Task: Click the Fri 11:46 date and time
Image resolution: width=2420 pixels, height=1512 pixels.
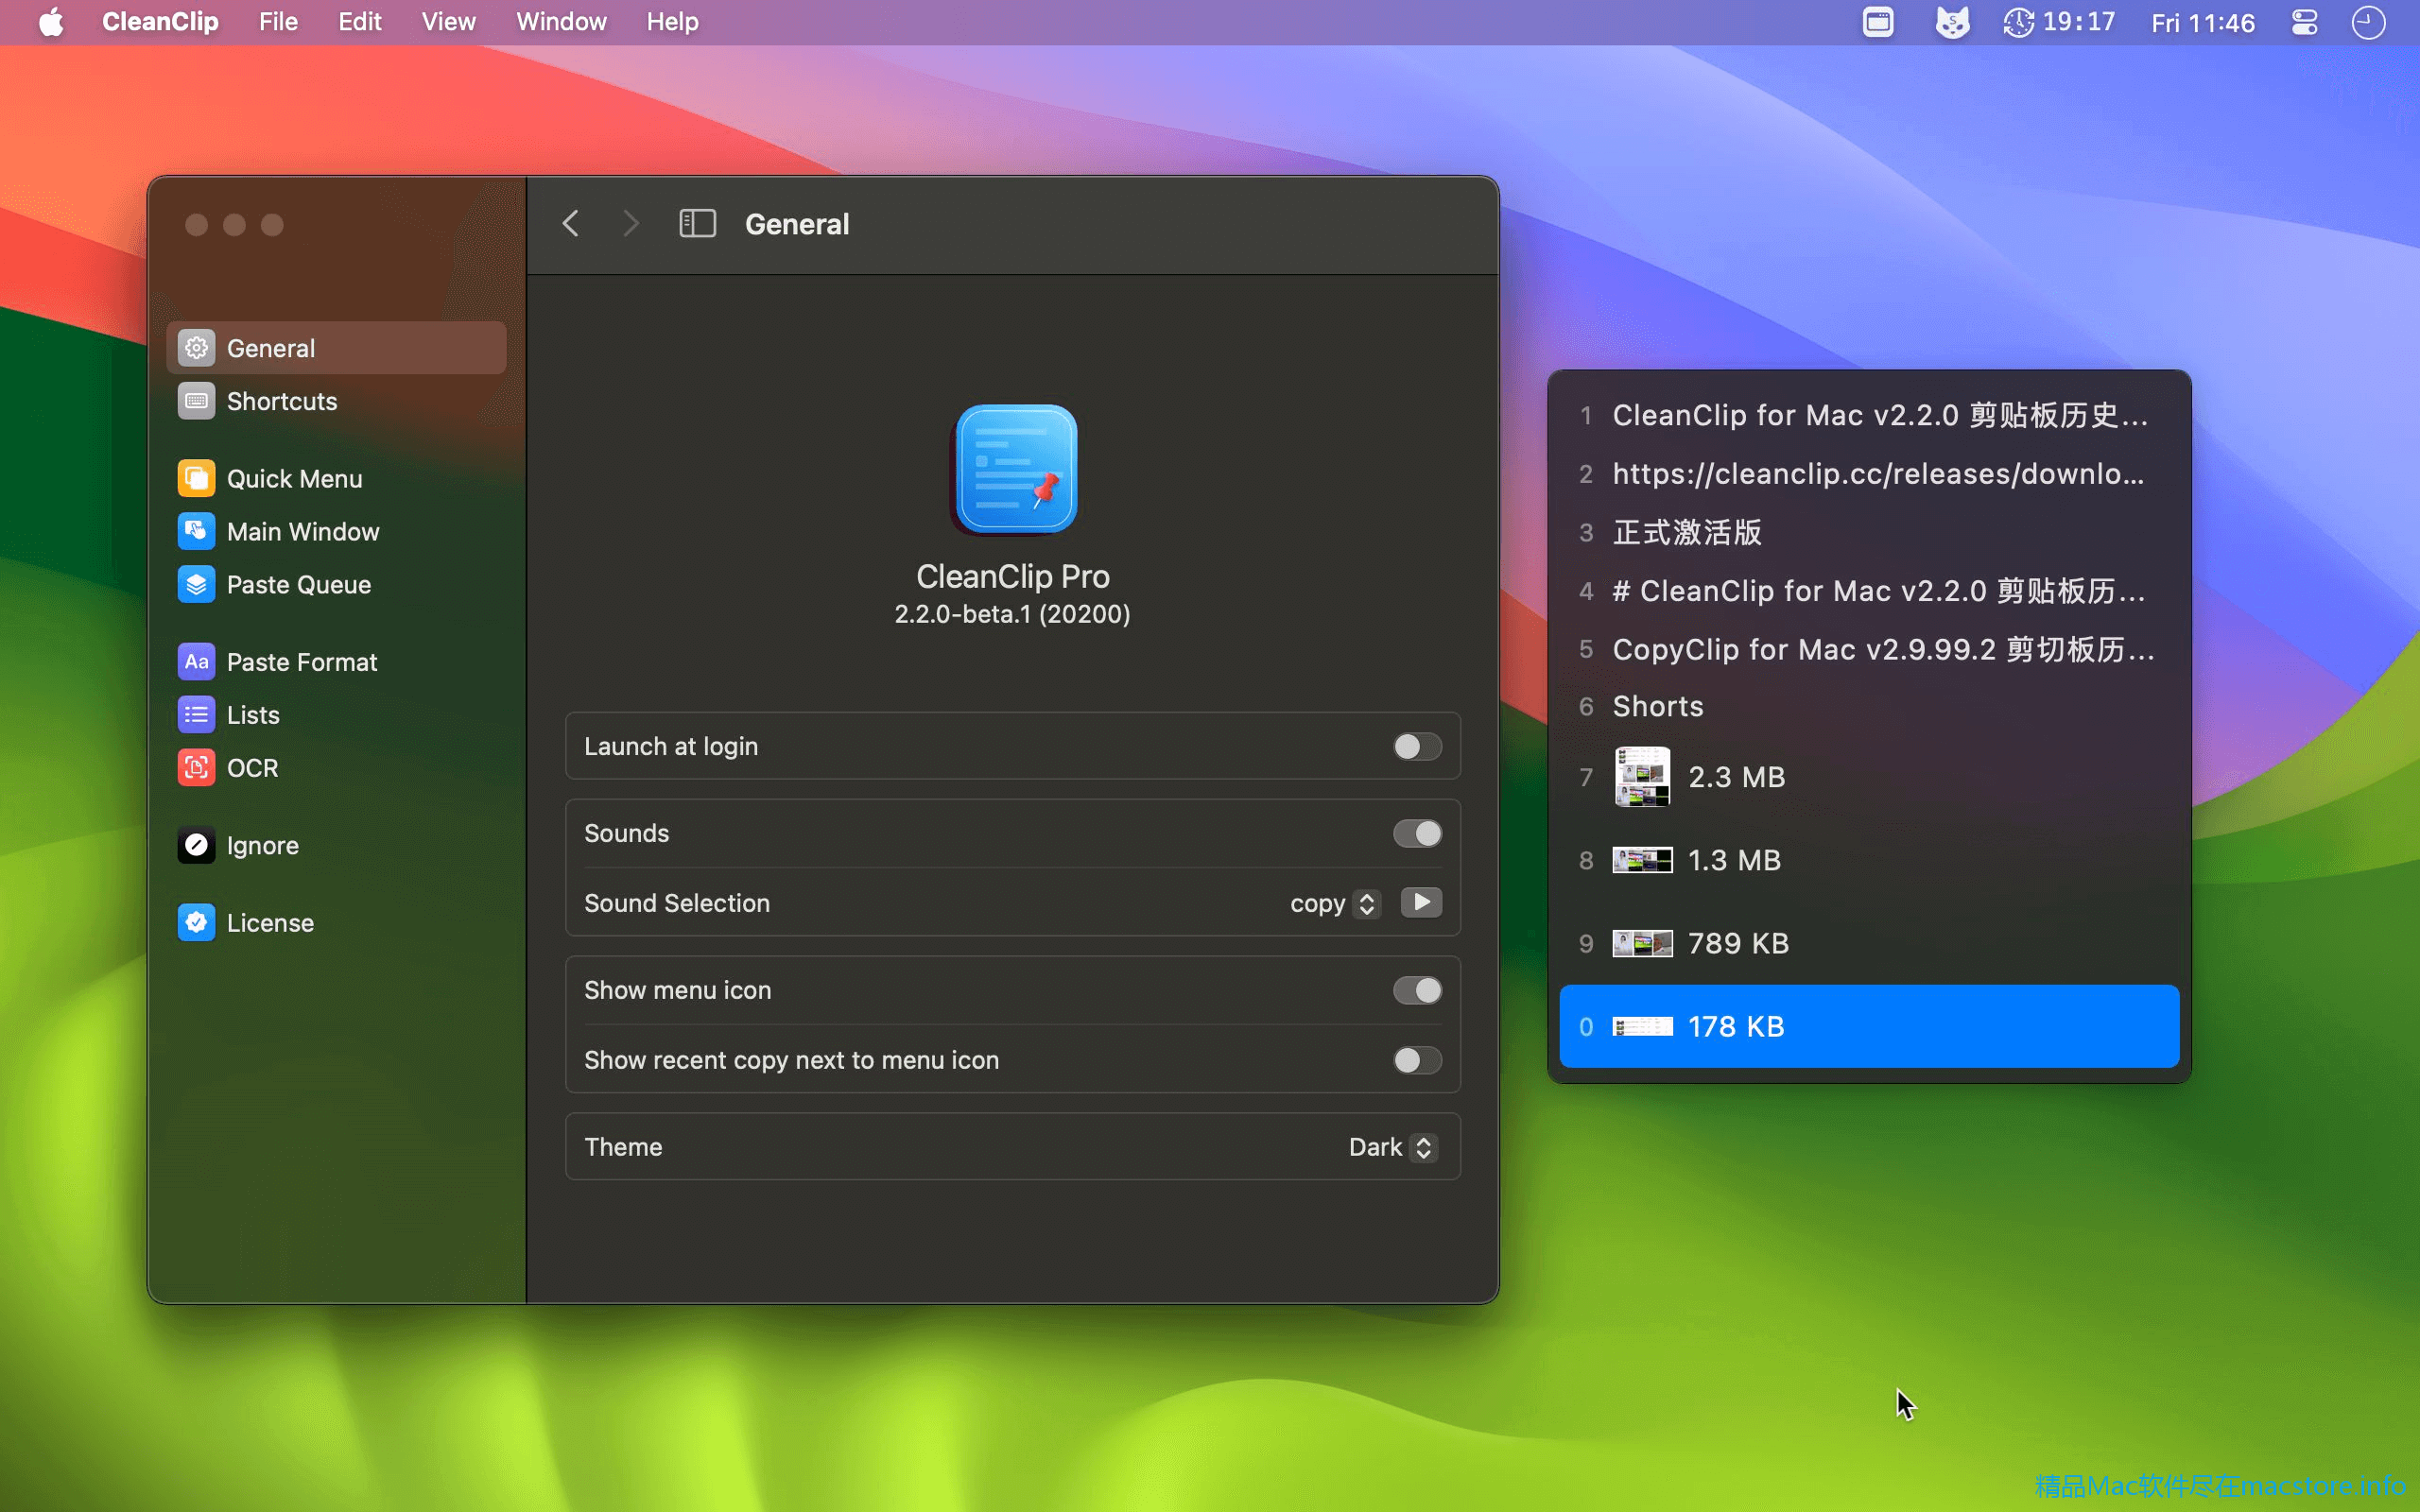Action: pos(2203,22)
